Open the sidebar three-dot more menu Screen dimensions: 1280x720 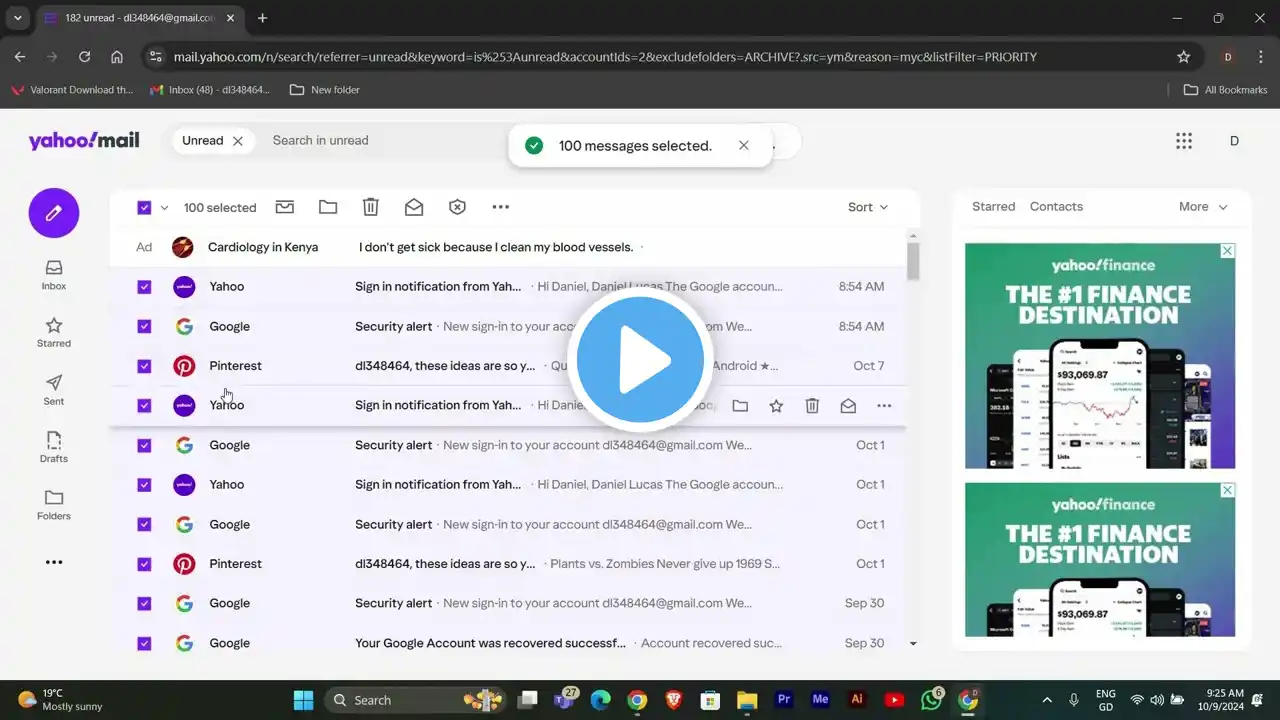pyautogui.click(x=54, y=562)
